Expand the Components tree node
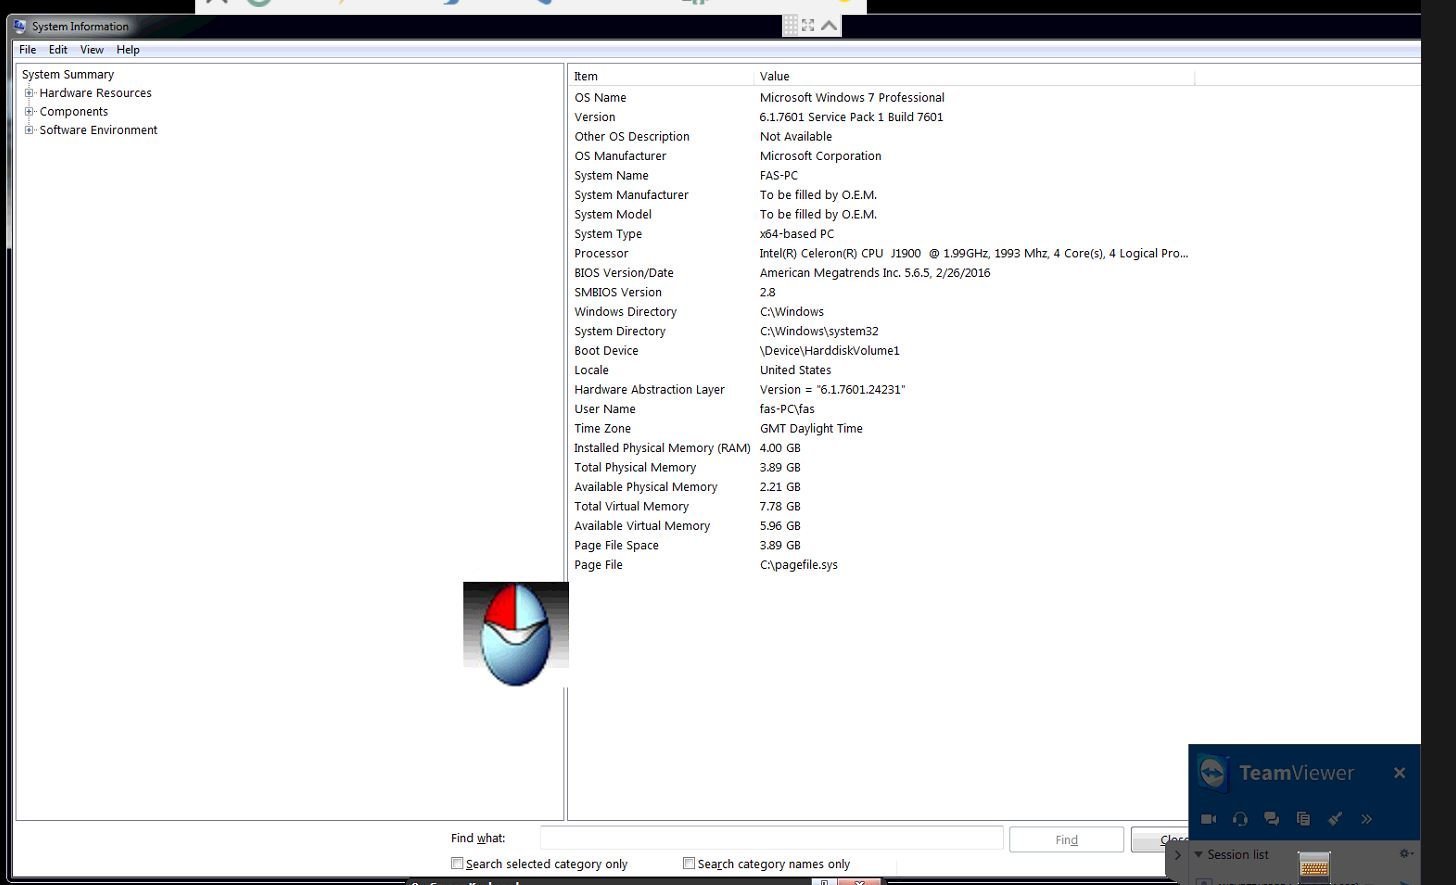The image size is (1456, 885). click(30, 111)
